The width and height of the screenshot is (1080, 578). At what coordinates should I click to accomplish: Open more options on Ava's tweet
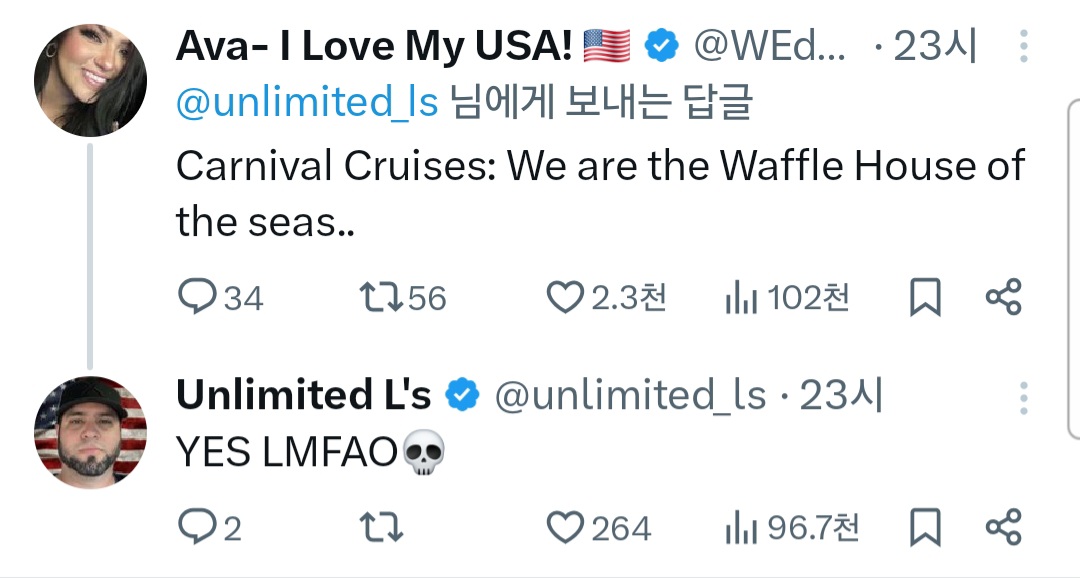coord(1024,47)
